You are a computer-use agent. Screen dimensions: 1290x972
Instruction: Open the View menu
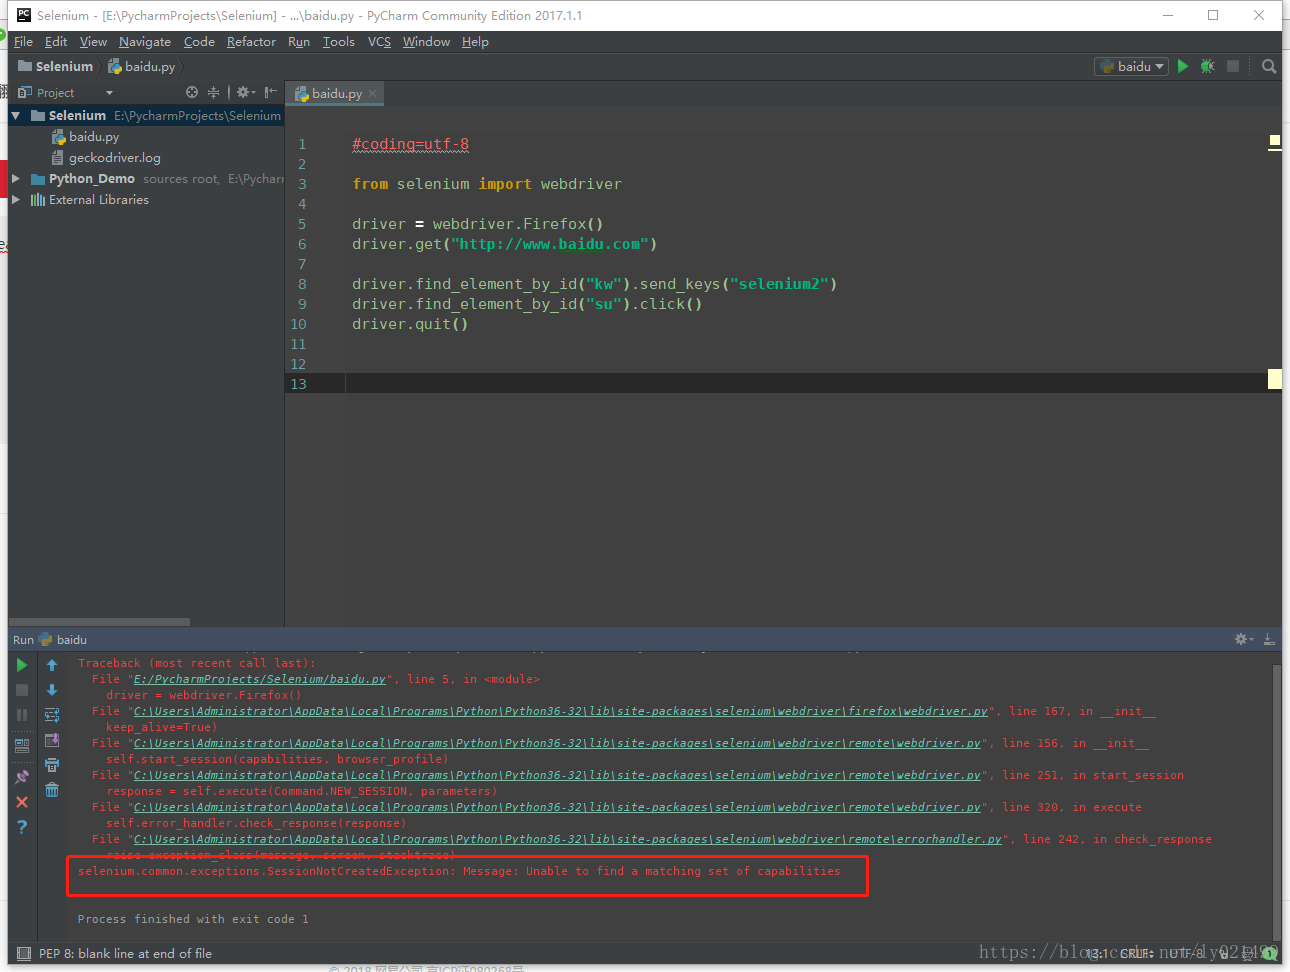tap(93, 42)
